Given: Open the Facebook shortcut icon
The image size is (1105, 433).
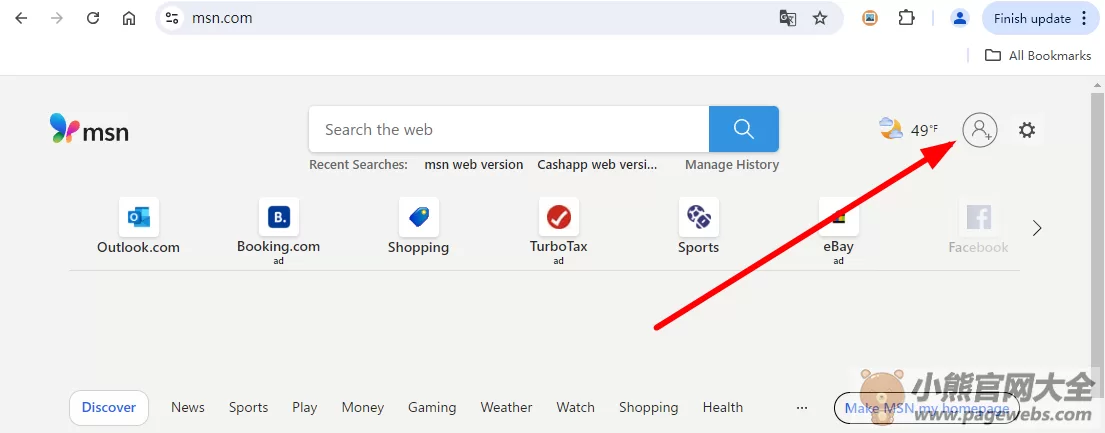Looking at the screenshot, I should pyautogui.click(x=978, y=217).
